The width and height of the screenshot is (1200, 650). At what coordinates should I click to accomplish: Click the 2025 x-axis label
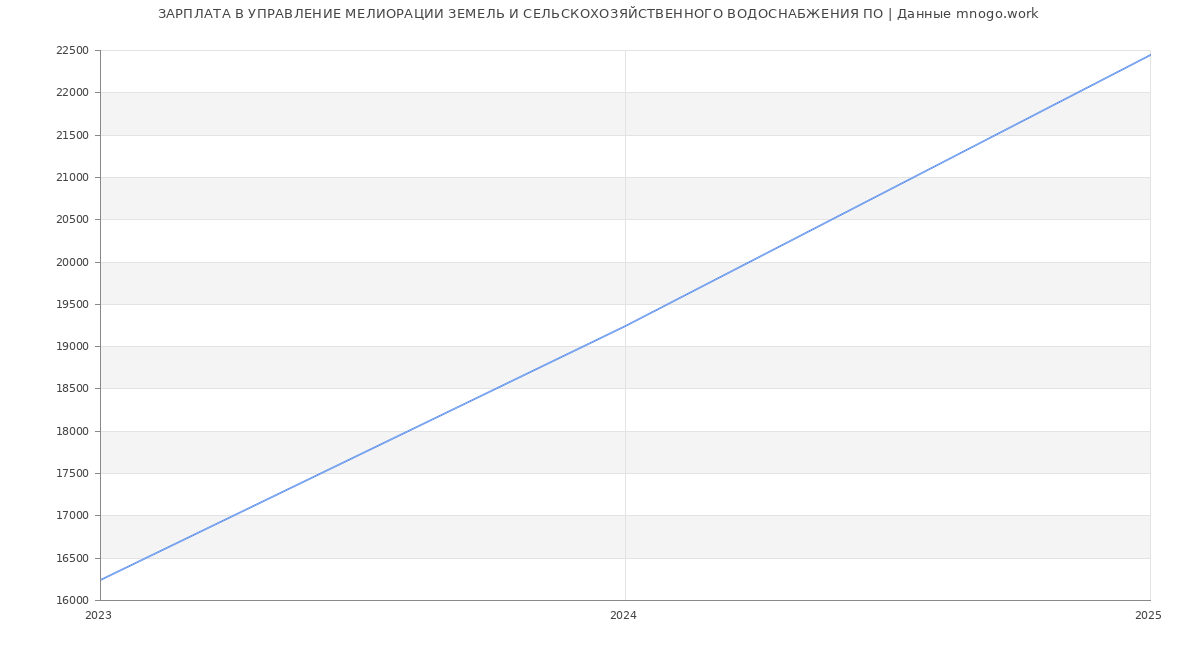[1148, 616]
